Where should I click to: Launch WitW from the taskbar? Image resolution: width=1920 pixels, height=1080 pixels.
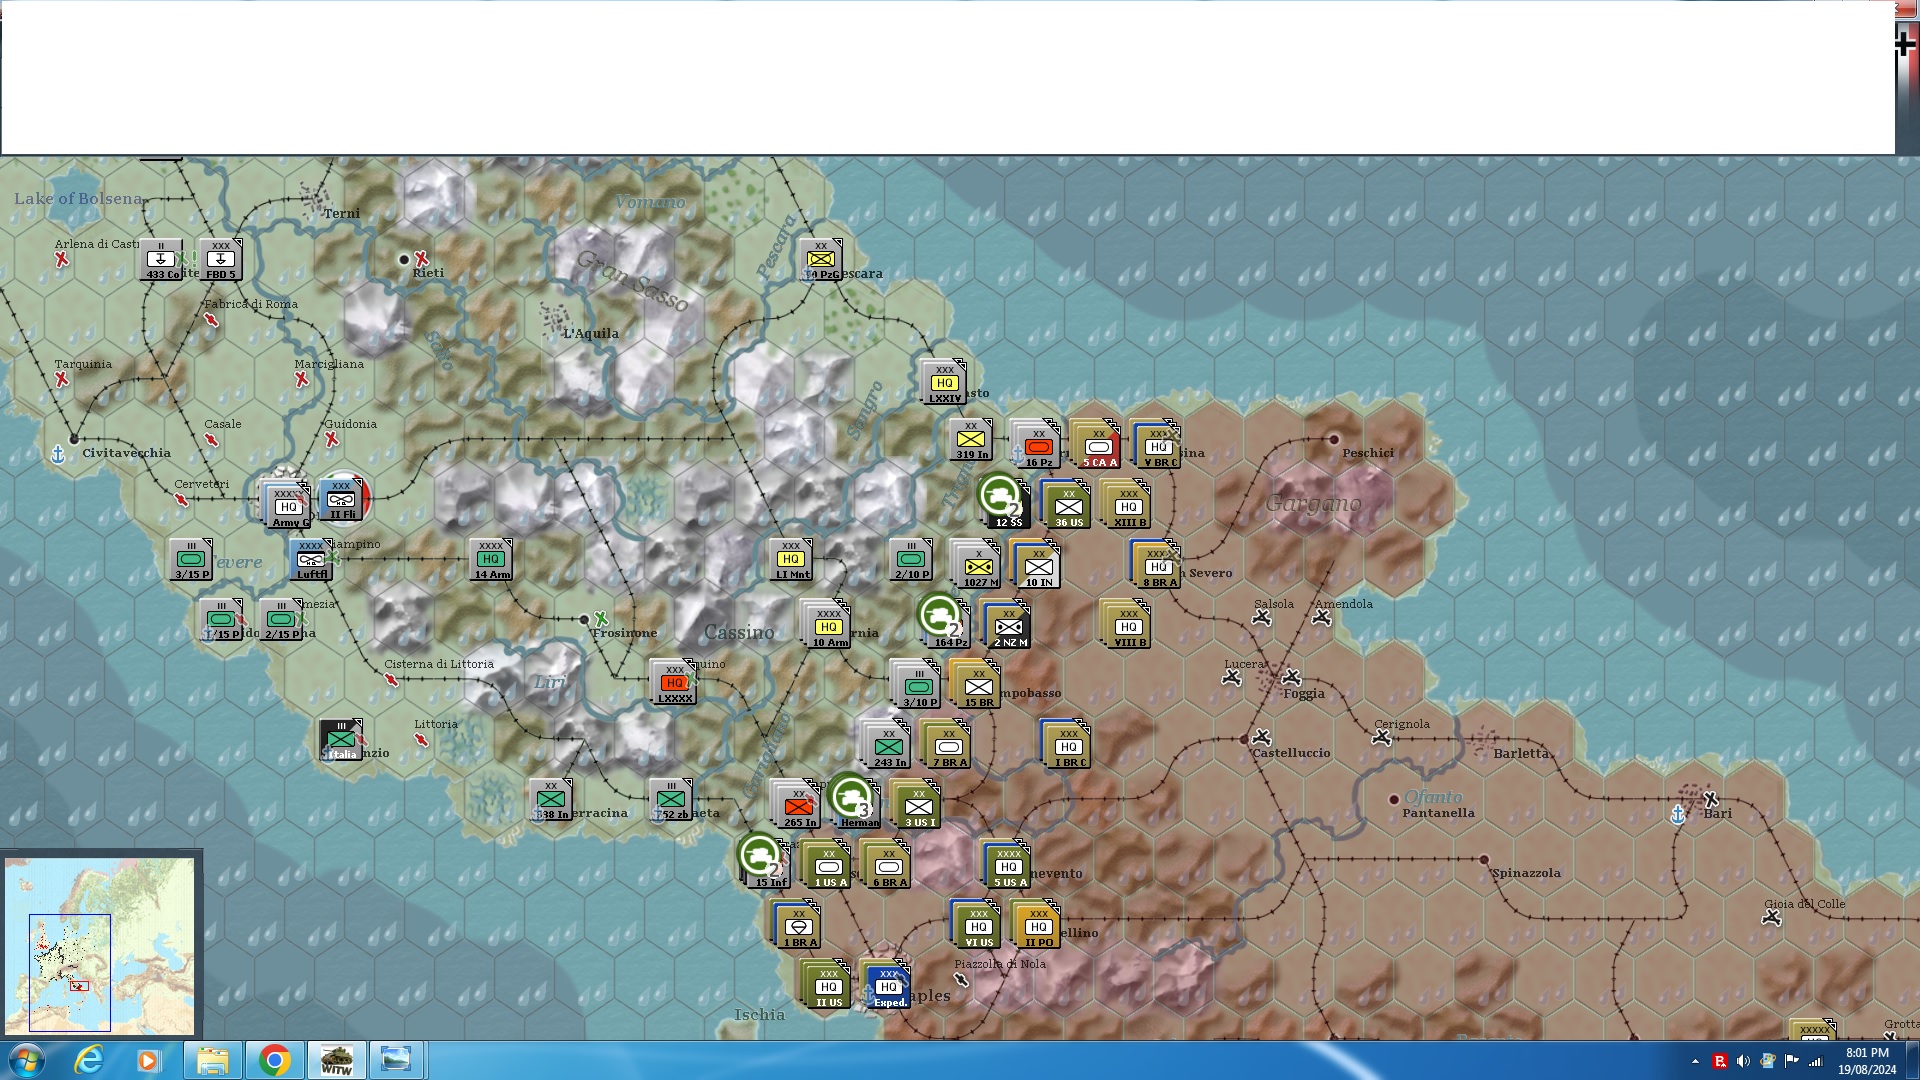click(x=336, y=1059)
